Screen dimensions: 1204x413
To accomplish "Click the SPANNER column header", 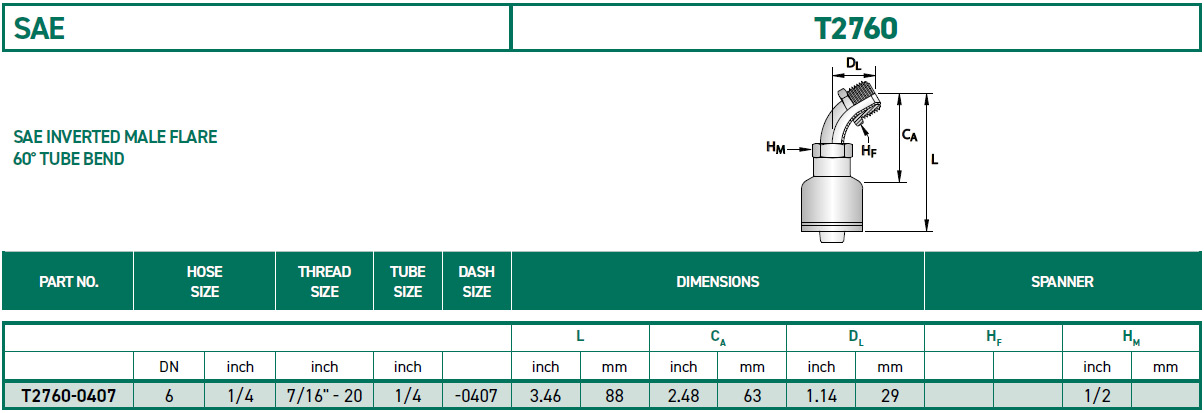I will tap(1062, 282).
